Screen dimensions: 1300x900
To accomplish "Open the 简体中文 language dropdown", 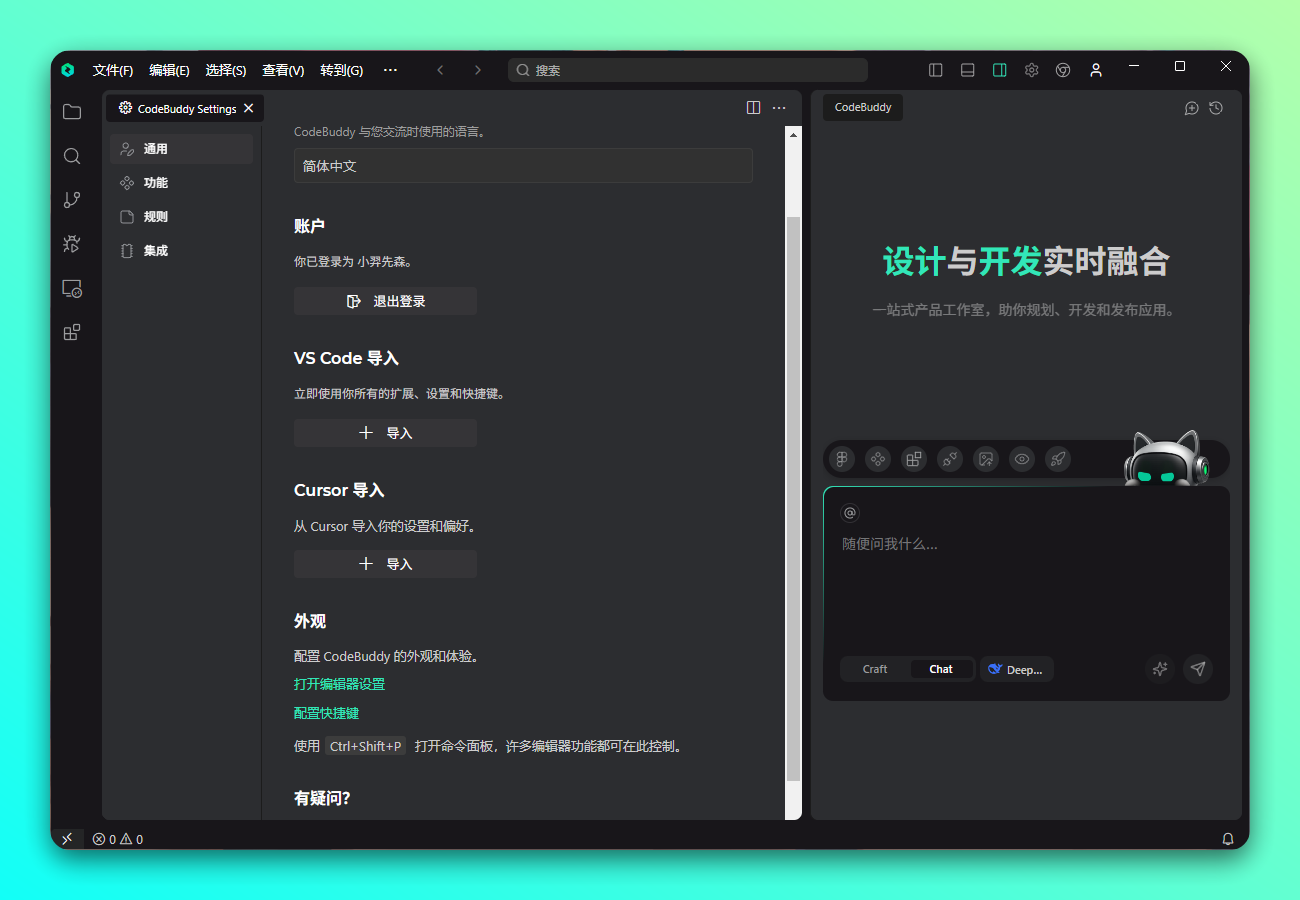I will pos(523,166).
